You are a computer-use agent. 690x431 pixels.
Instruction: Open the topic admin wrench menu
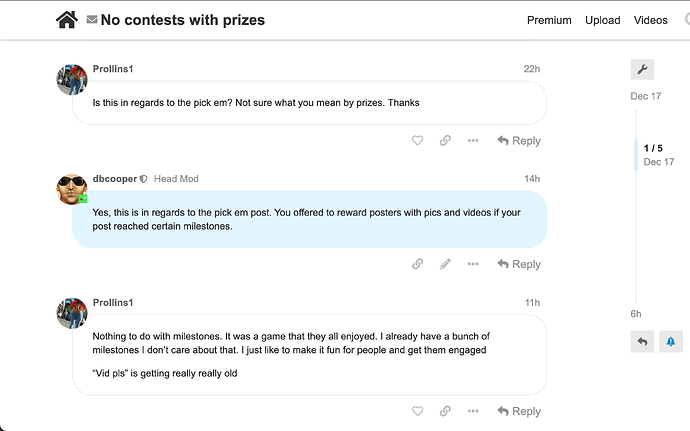(642, 69)
